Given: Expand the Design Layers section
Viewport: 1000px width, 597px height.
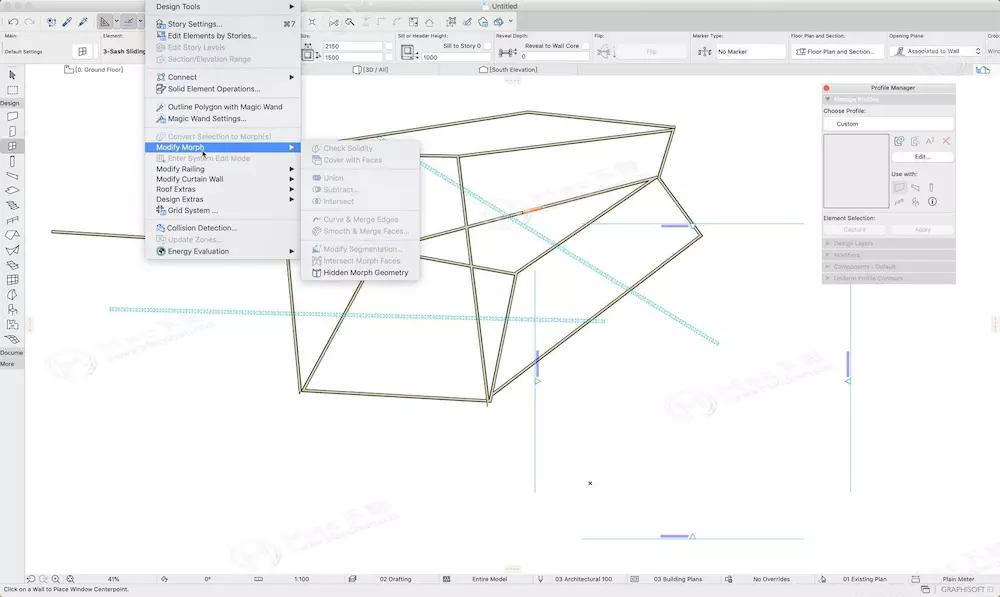Looking at the screenshot, I should [888, 244].
